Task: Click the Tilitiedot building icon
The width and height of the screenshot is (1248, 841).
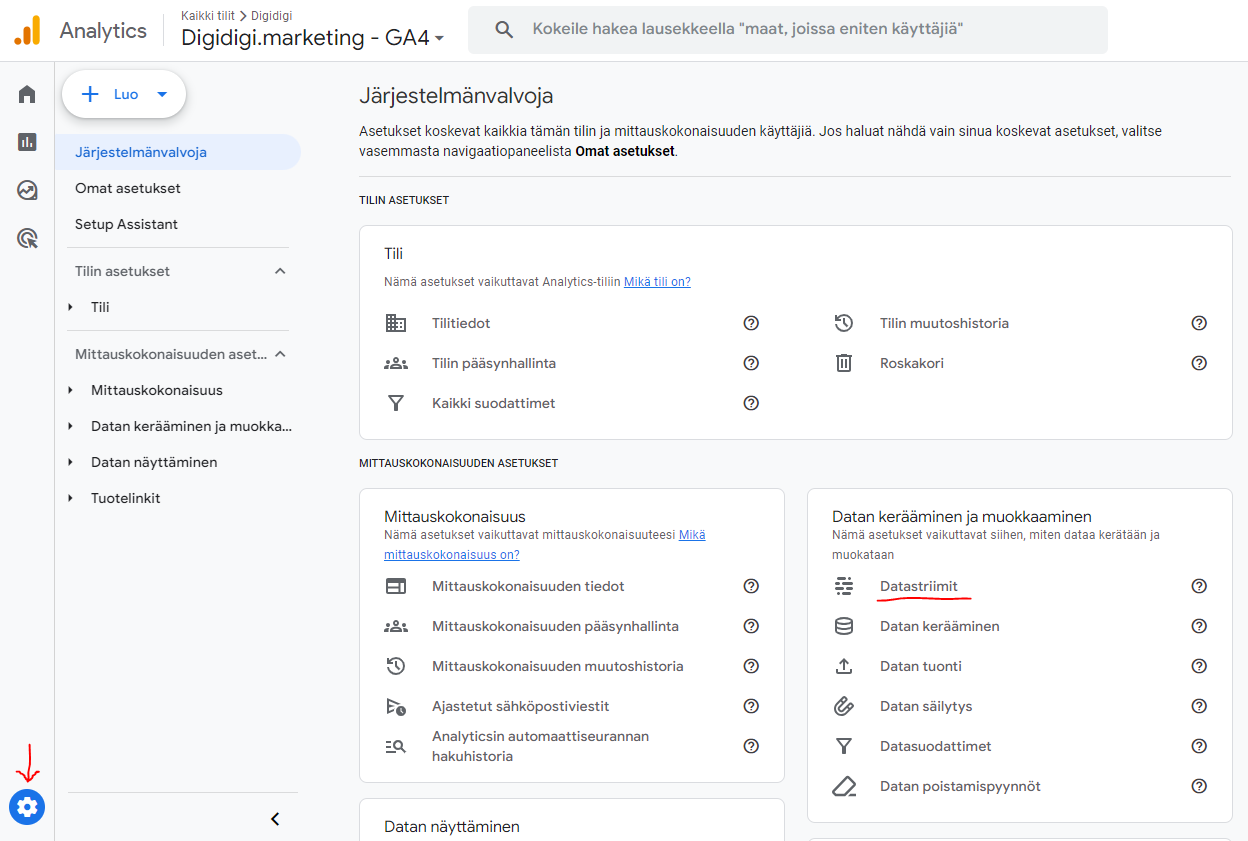Action: point(396,323)
